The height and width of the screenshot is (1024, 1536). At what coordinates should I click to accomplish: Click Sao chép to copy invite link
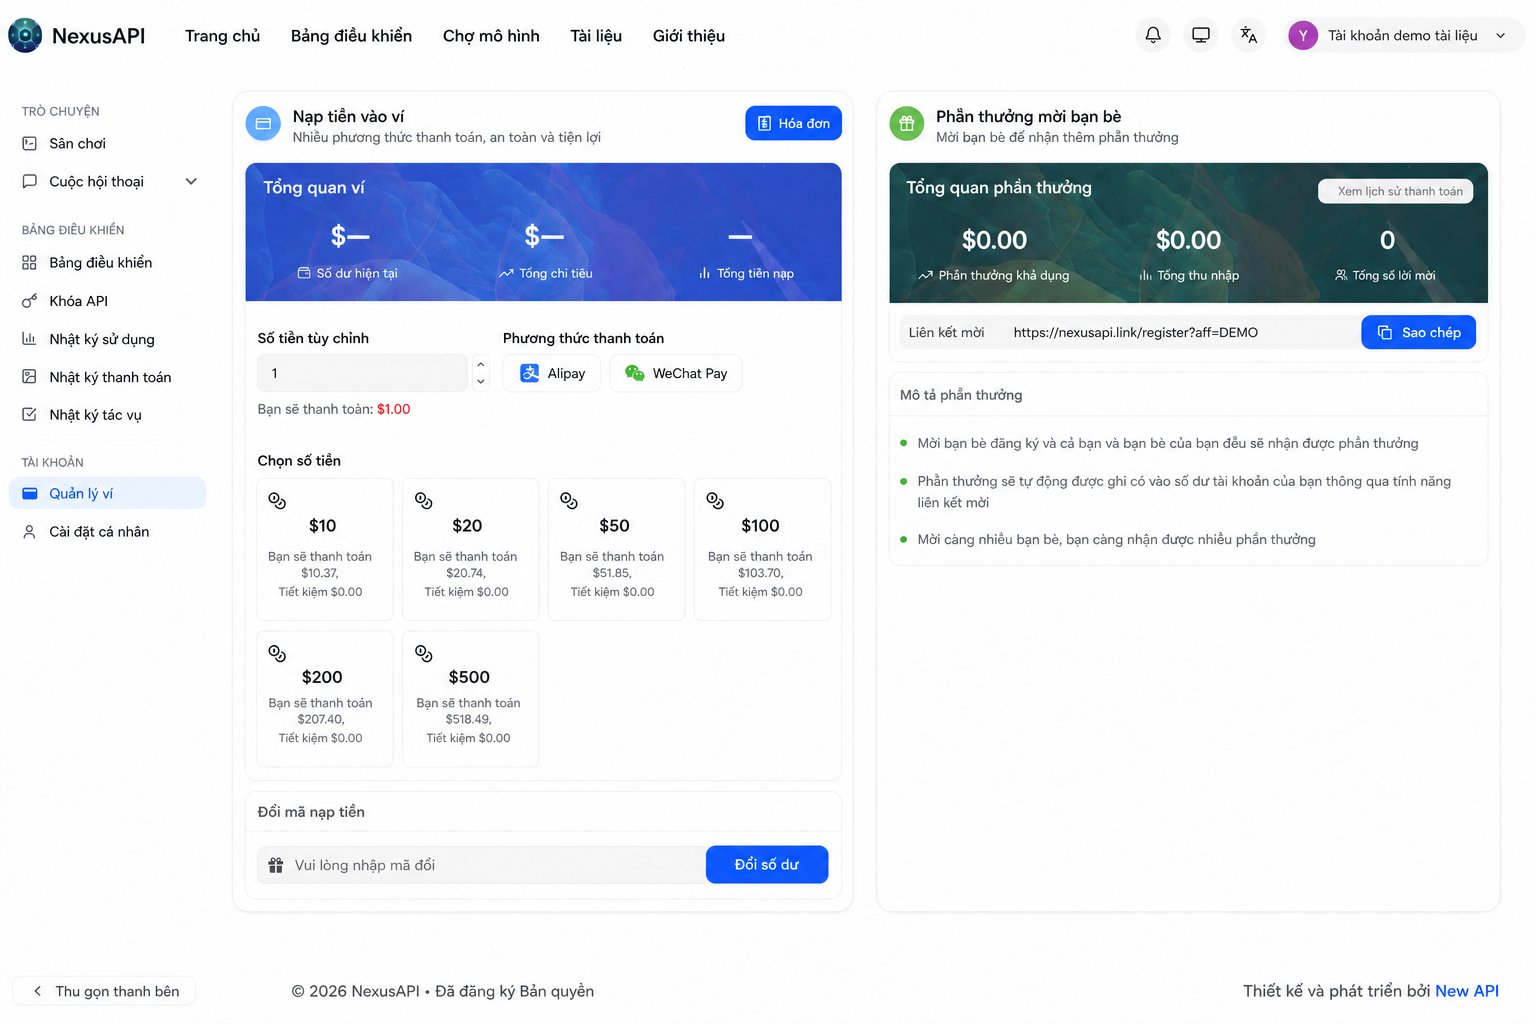[1419, 332]
